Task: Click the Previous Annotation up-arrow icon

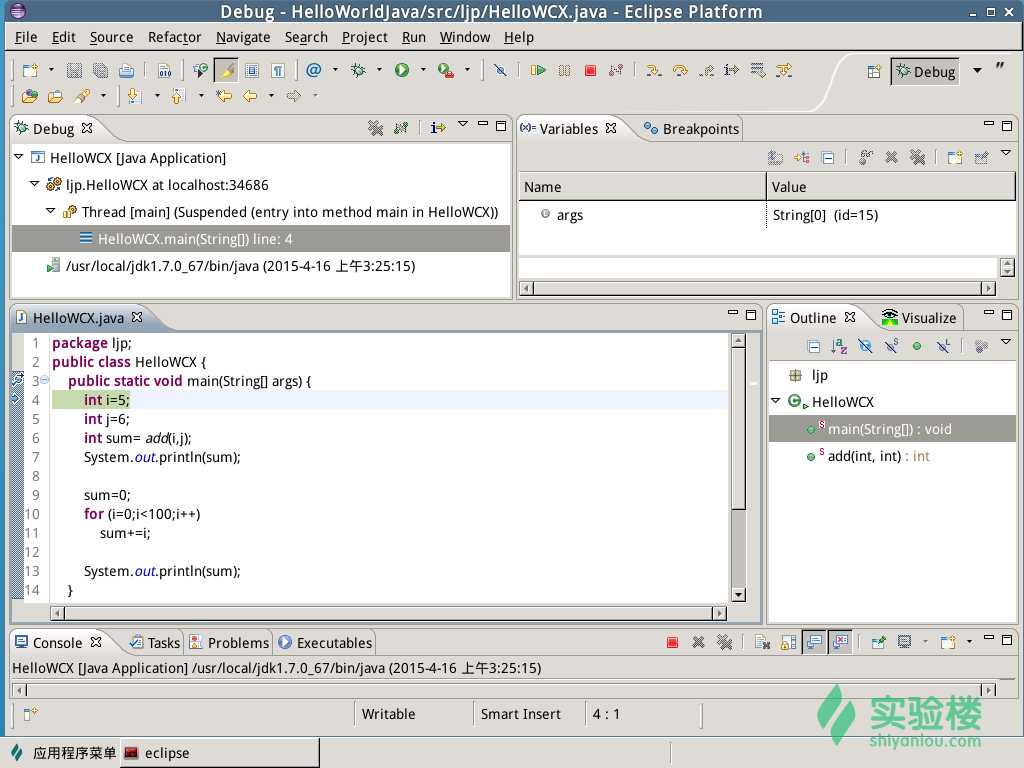Action: point(178,97)
